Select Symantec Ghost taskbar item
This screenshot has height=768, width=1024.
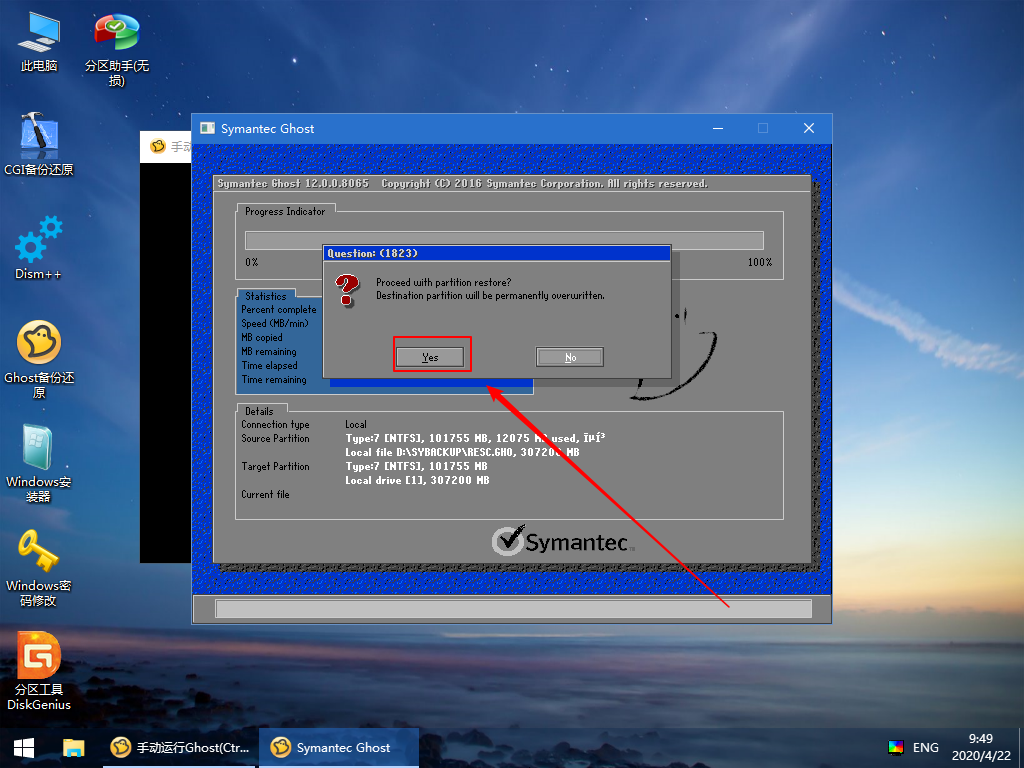point(338,748)
